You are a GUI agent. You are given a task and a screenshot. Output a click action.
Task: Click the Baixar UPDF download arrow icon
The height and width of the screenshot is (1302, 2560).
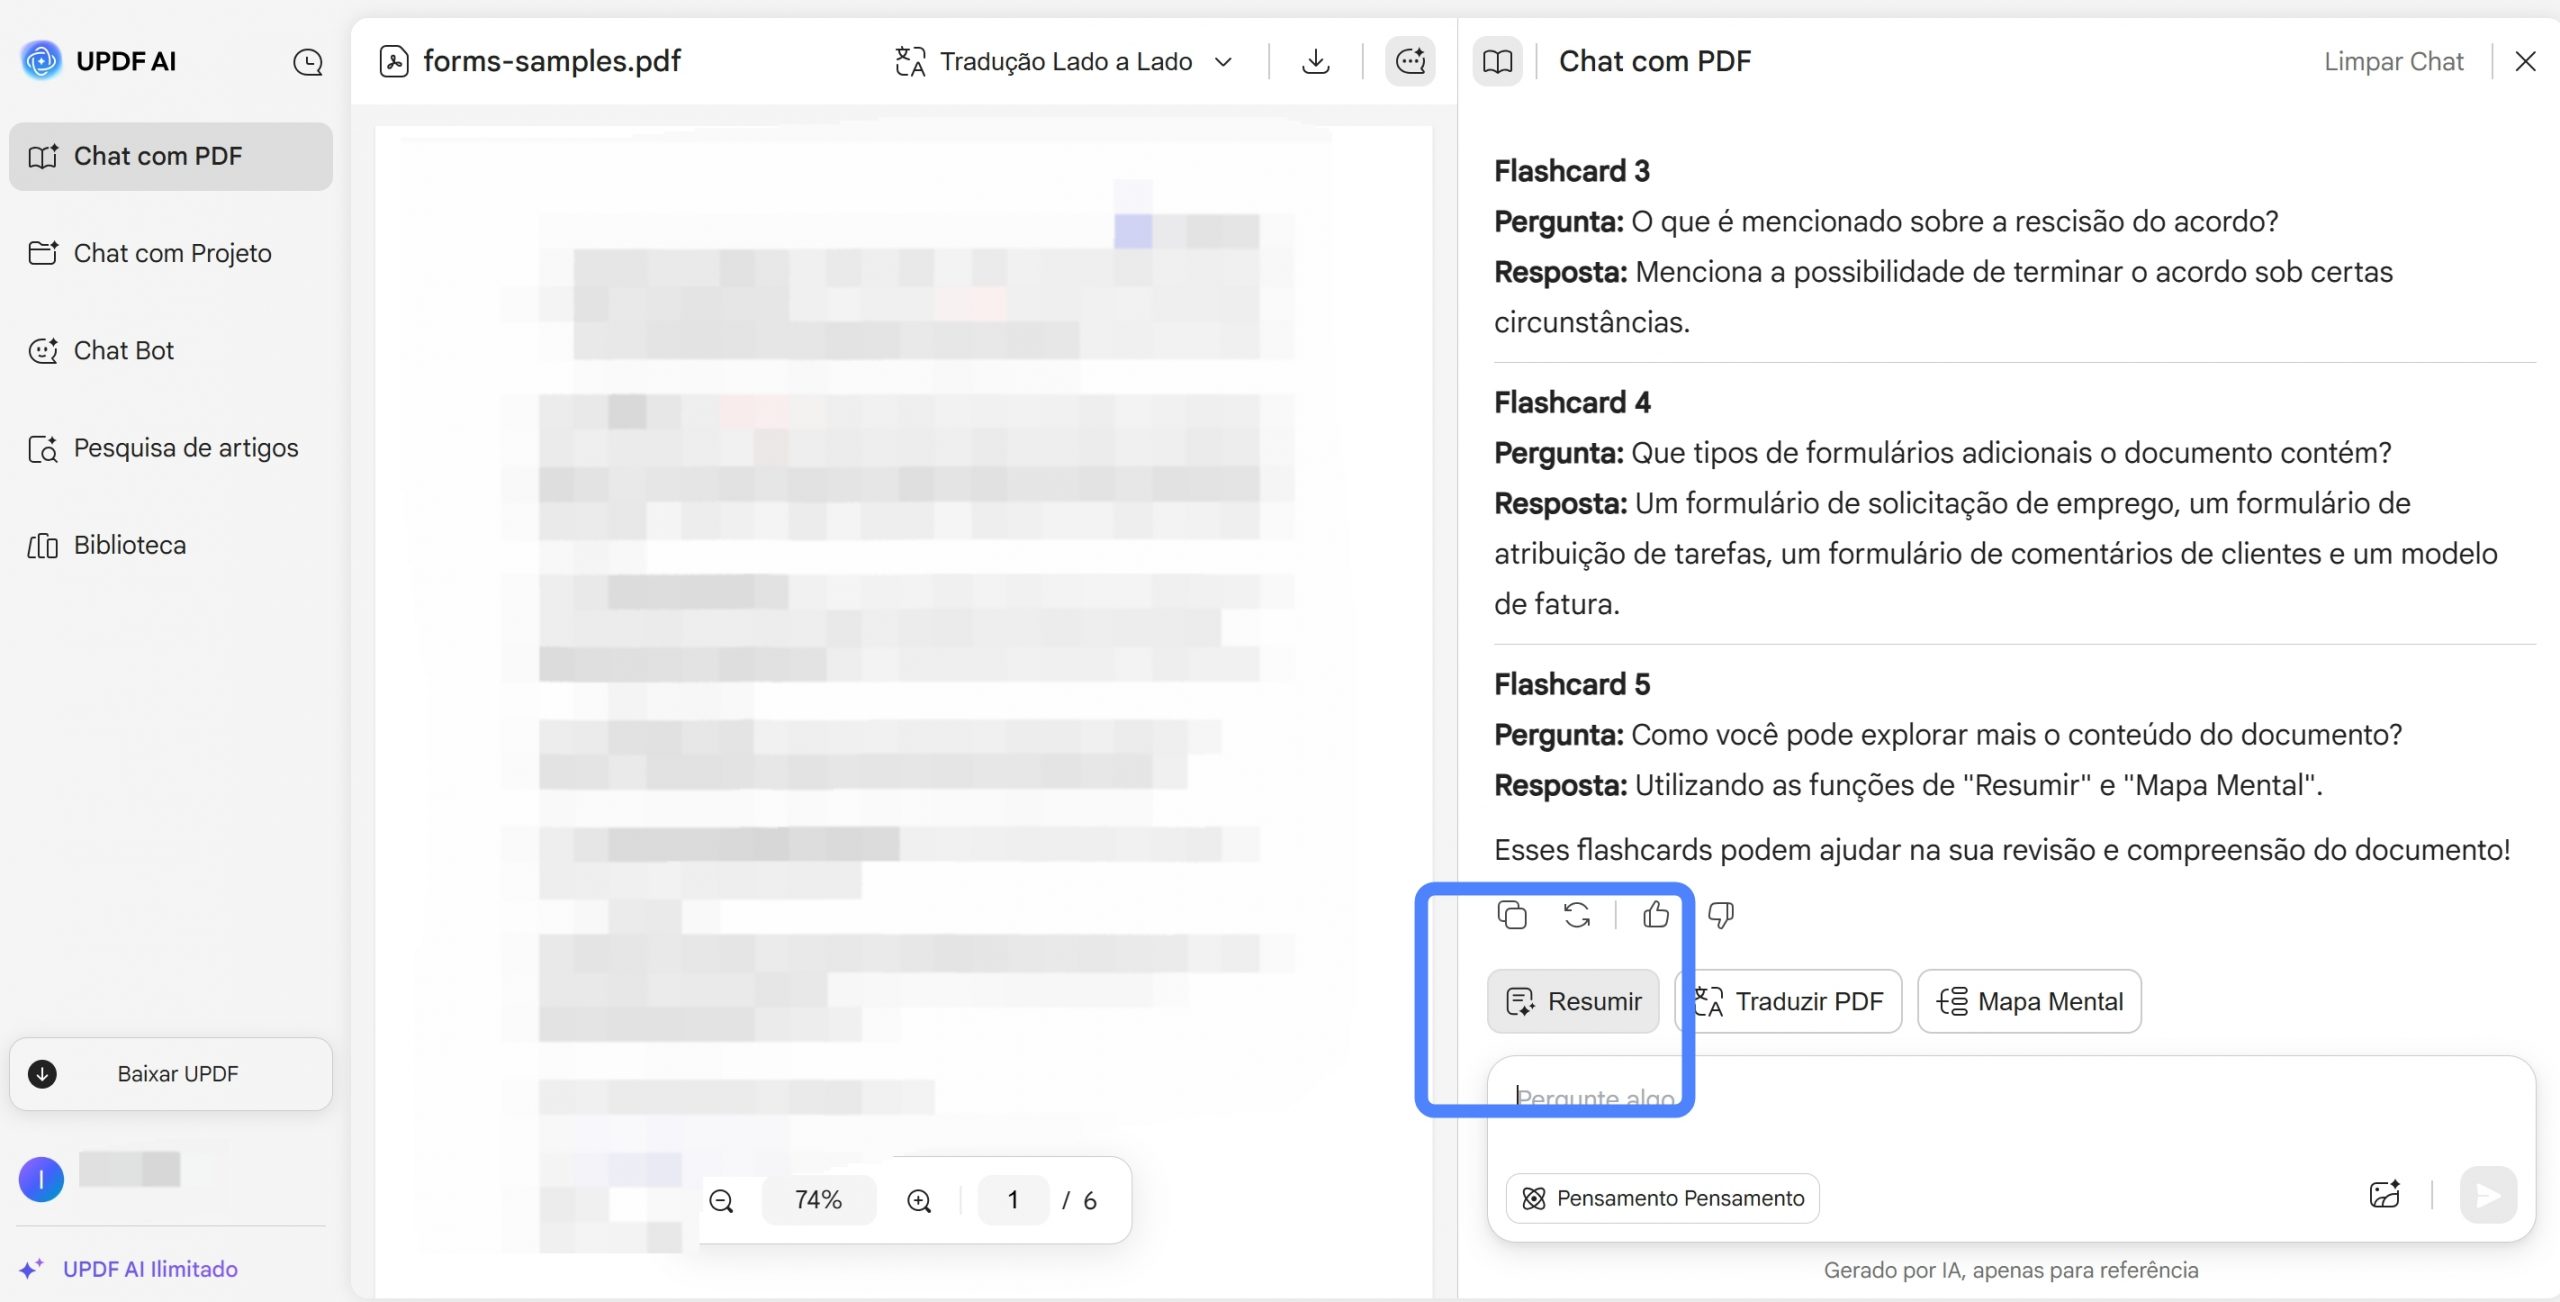tap(42, 1074)
